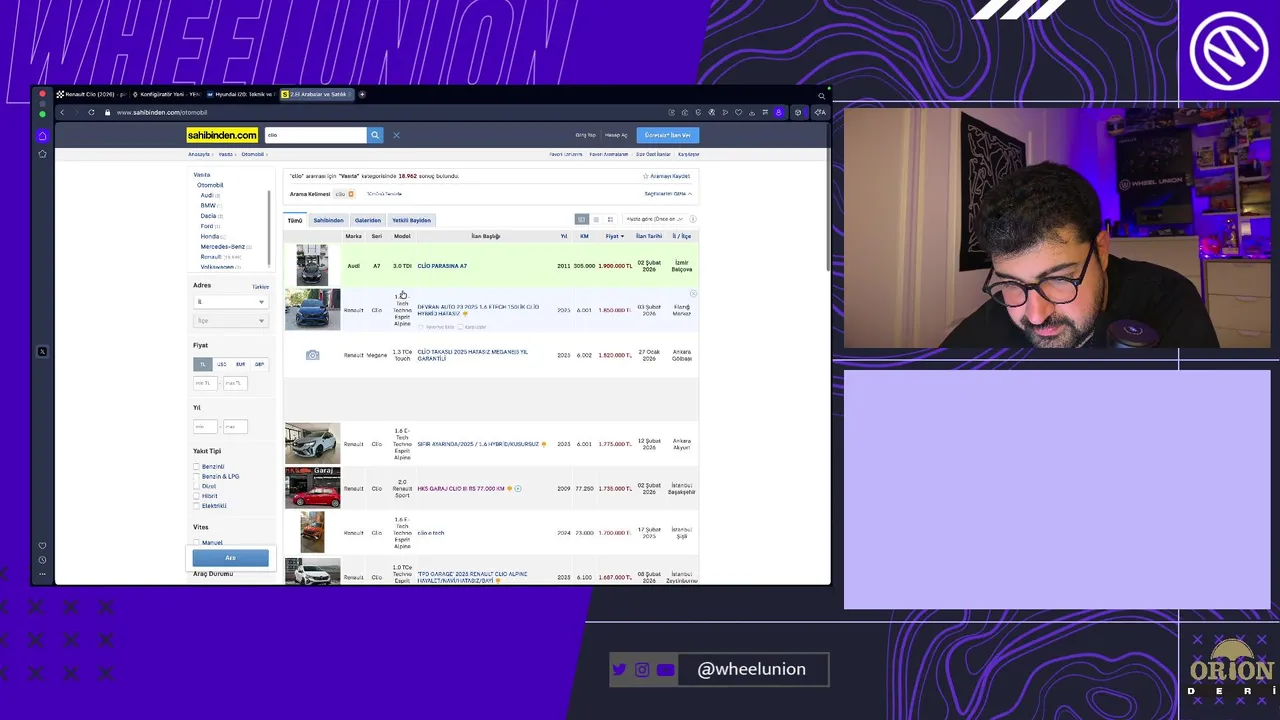Screen dimensions: 1280x720
Task: Switch to the grid gallery view icon
Action: 610,219
